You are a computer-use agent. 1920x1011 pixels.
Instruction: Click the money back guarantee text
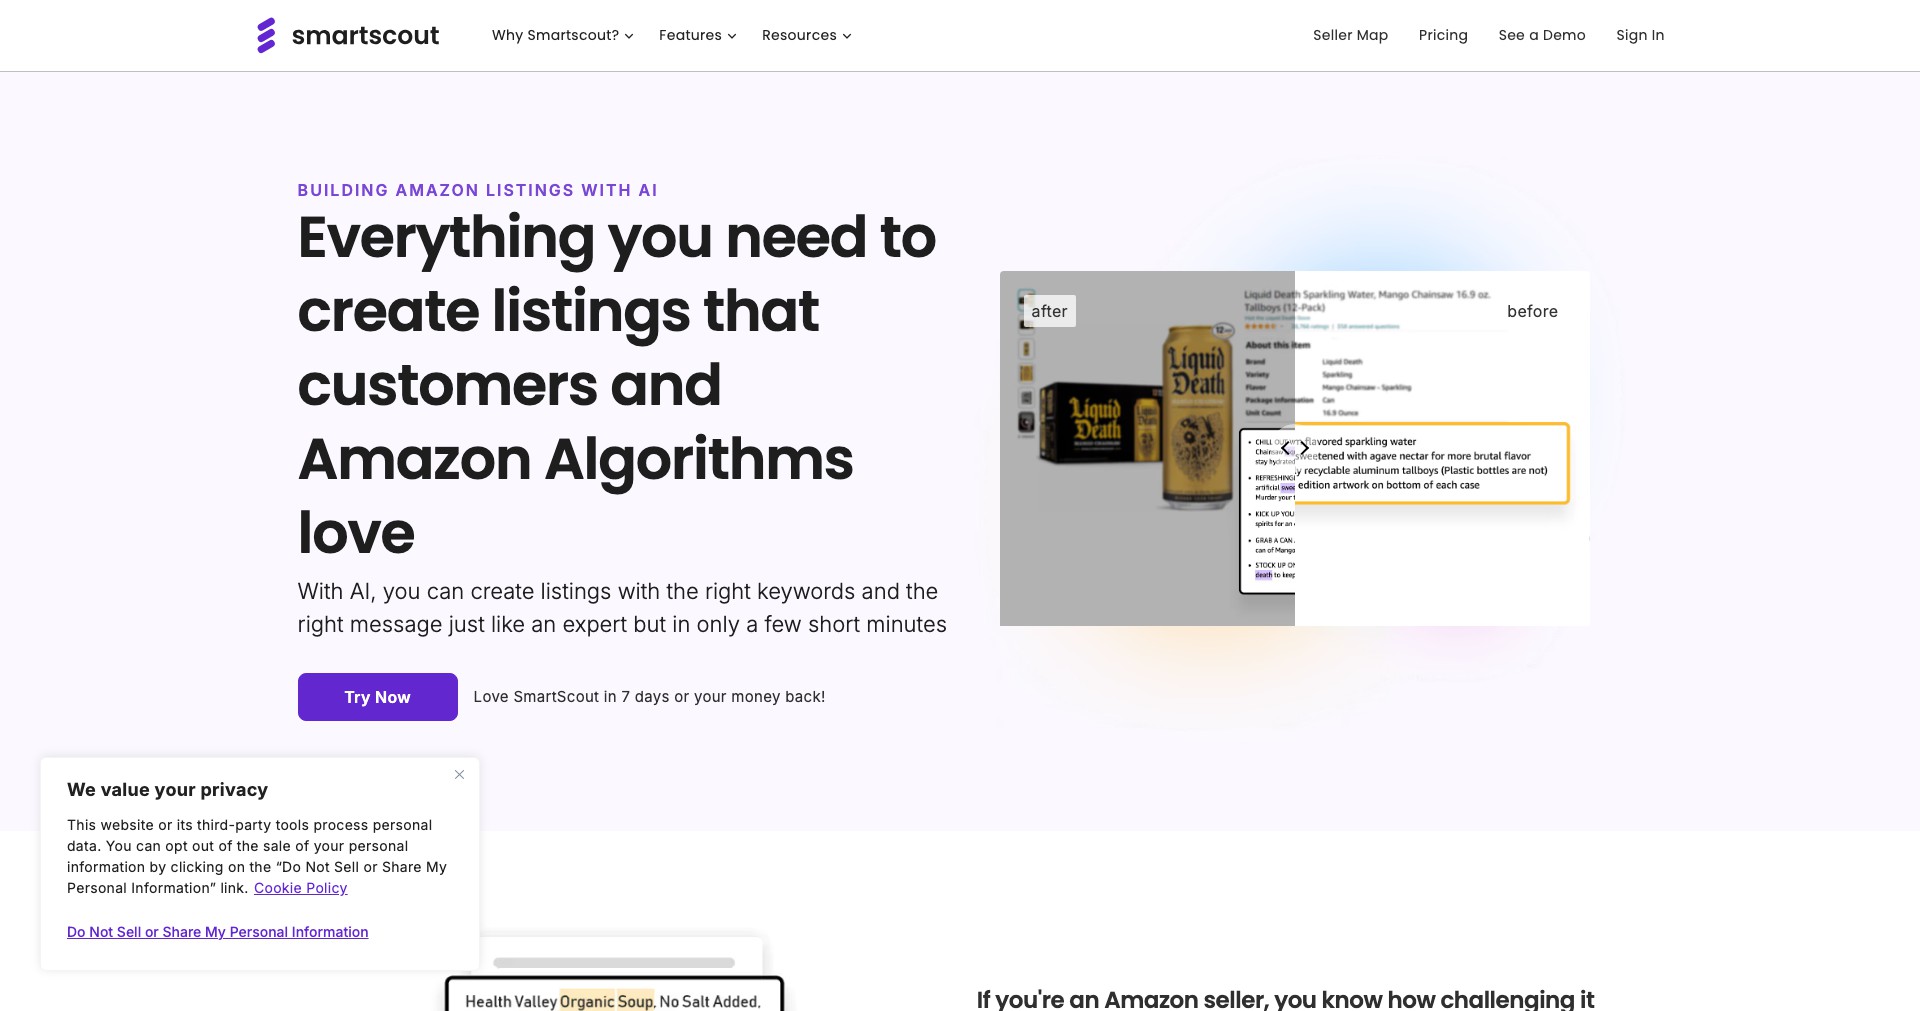click(649, 697)
